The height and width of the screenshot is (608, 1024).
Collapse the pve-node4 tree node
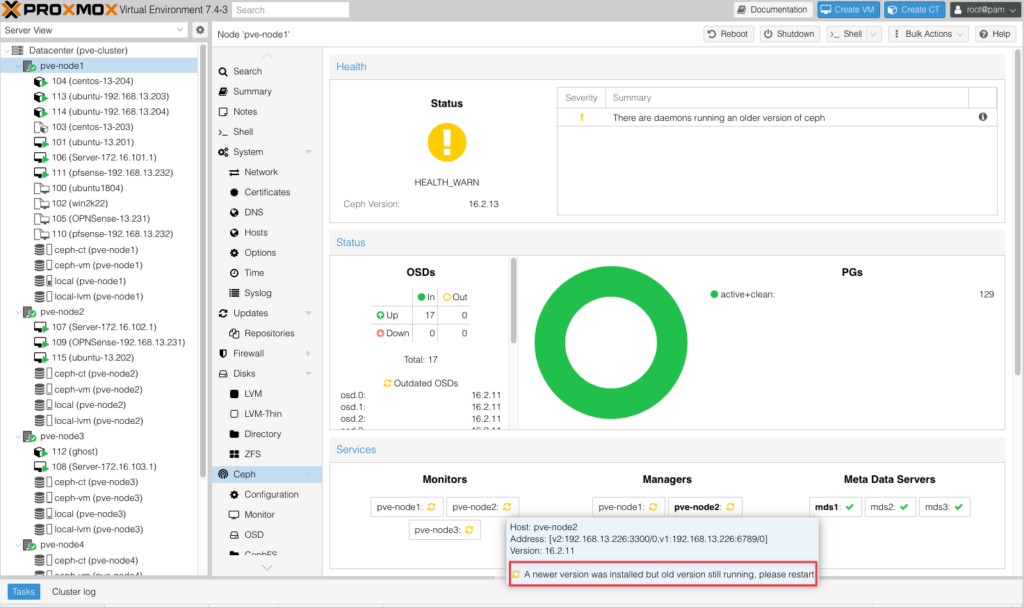18,545
